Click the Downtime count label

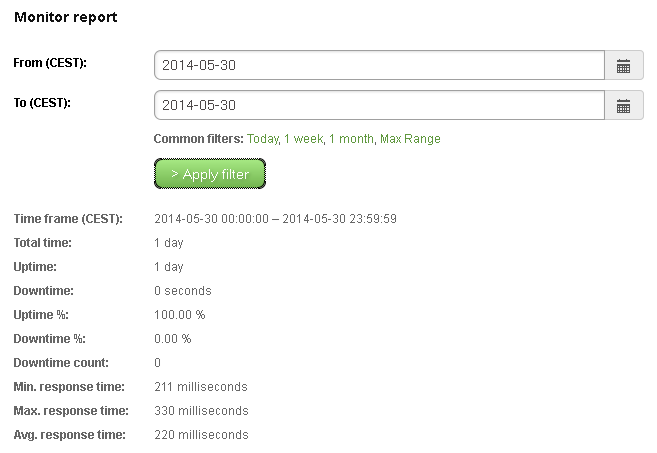pyautogui.click(x=61, y=363)
